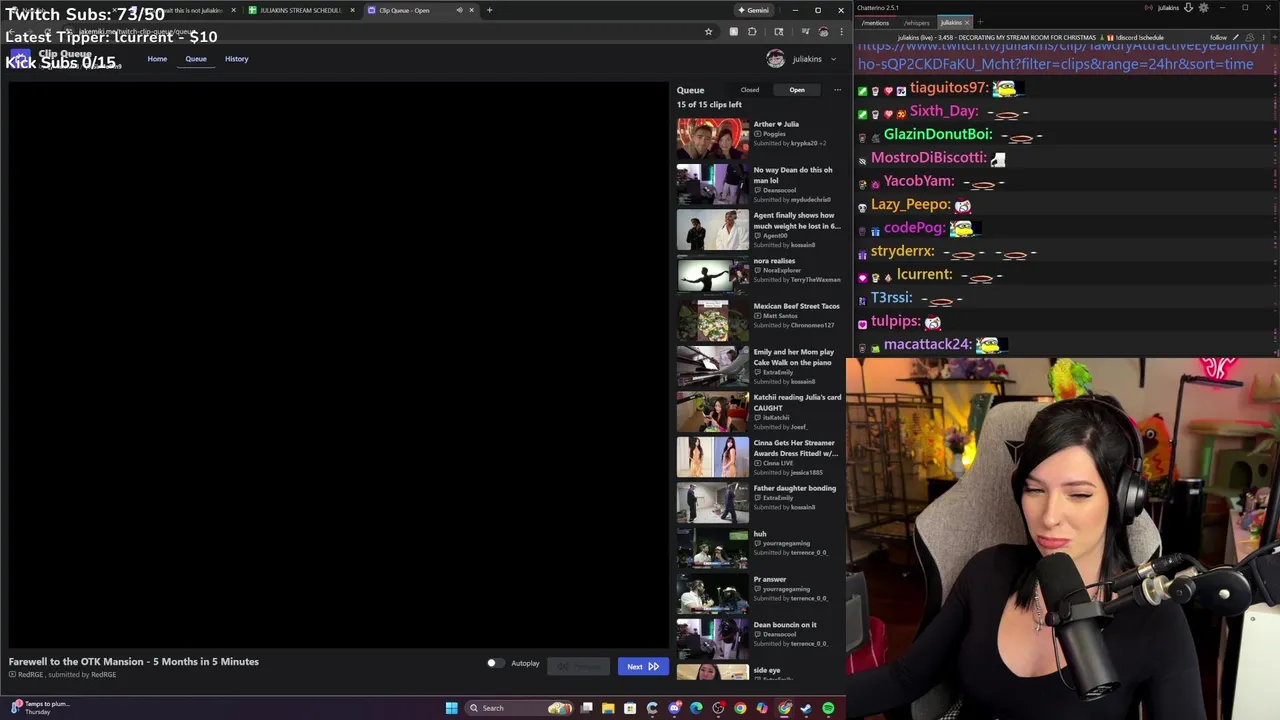Screen dimensions: 1280x720
Task: Select the 'Arther ♥ Julia' clip thumbnail
Action: (712, 139)
